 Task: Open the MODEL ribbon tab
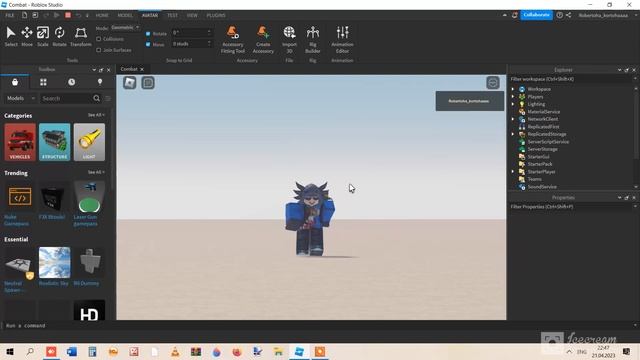pos(125,15)
